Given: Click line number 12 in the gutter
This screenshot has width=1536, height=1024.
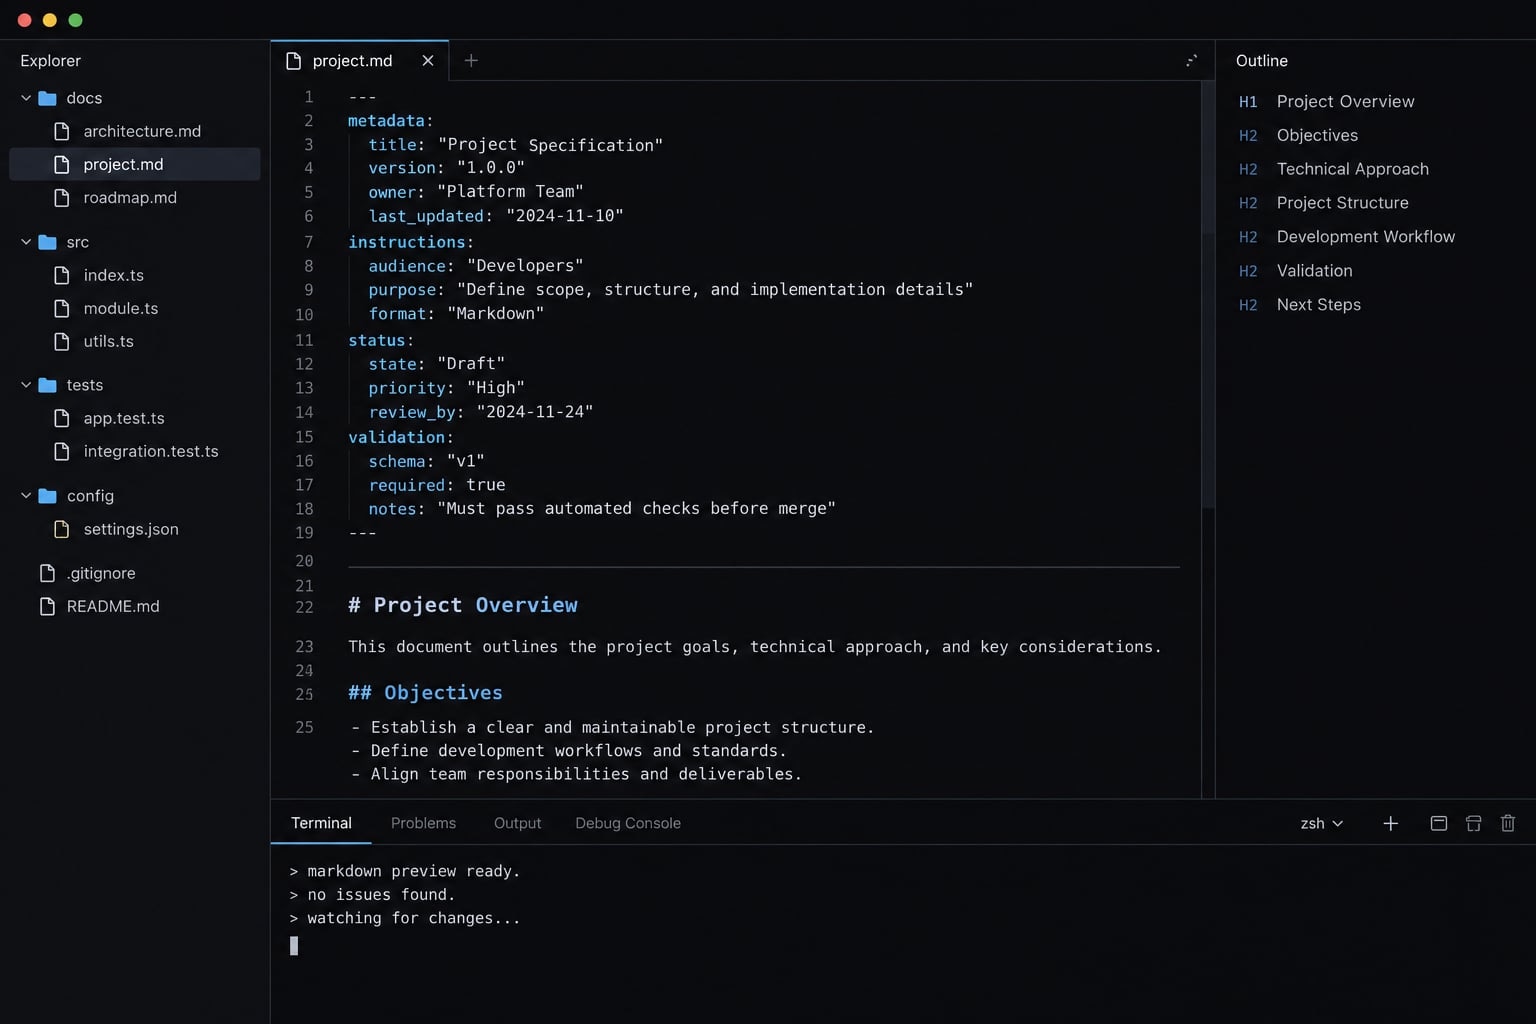Looking at the screenshot, I should click(x=304, y=364).
